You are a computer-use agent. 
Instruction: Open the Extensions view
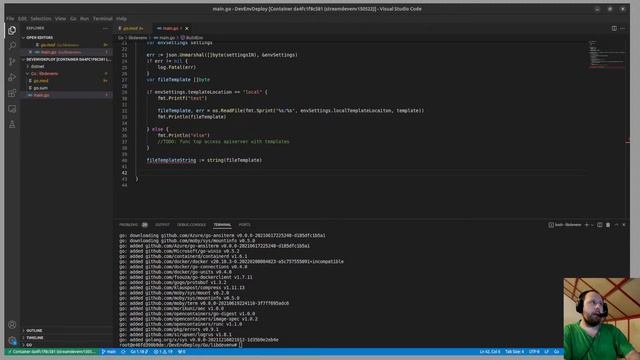12,93
